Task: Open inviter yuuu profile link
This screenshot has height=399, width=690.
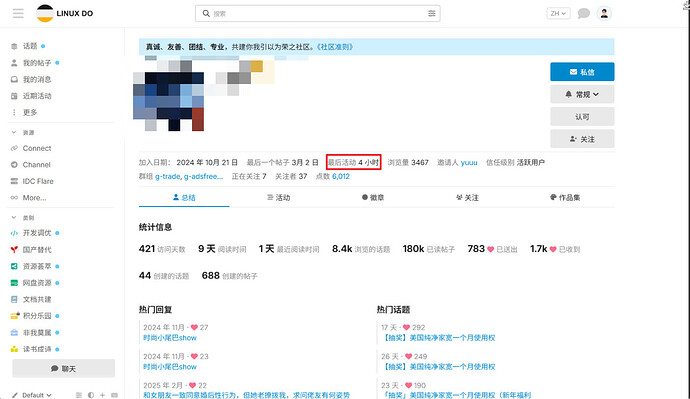Action: [469, 162]
